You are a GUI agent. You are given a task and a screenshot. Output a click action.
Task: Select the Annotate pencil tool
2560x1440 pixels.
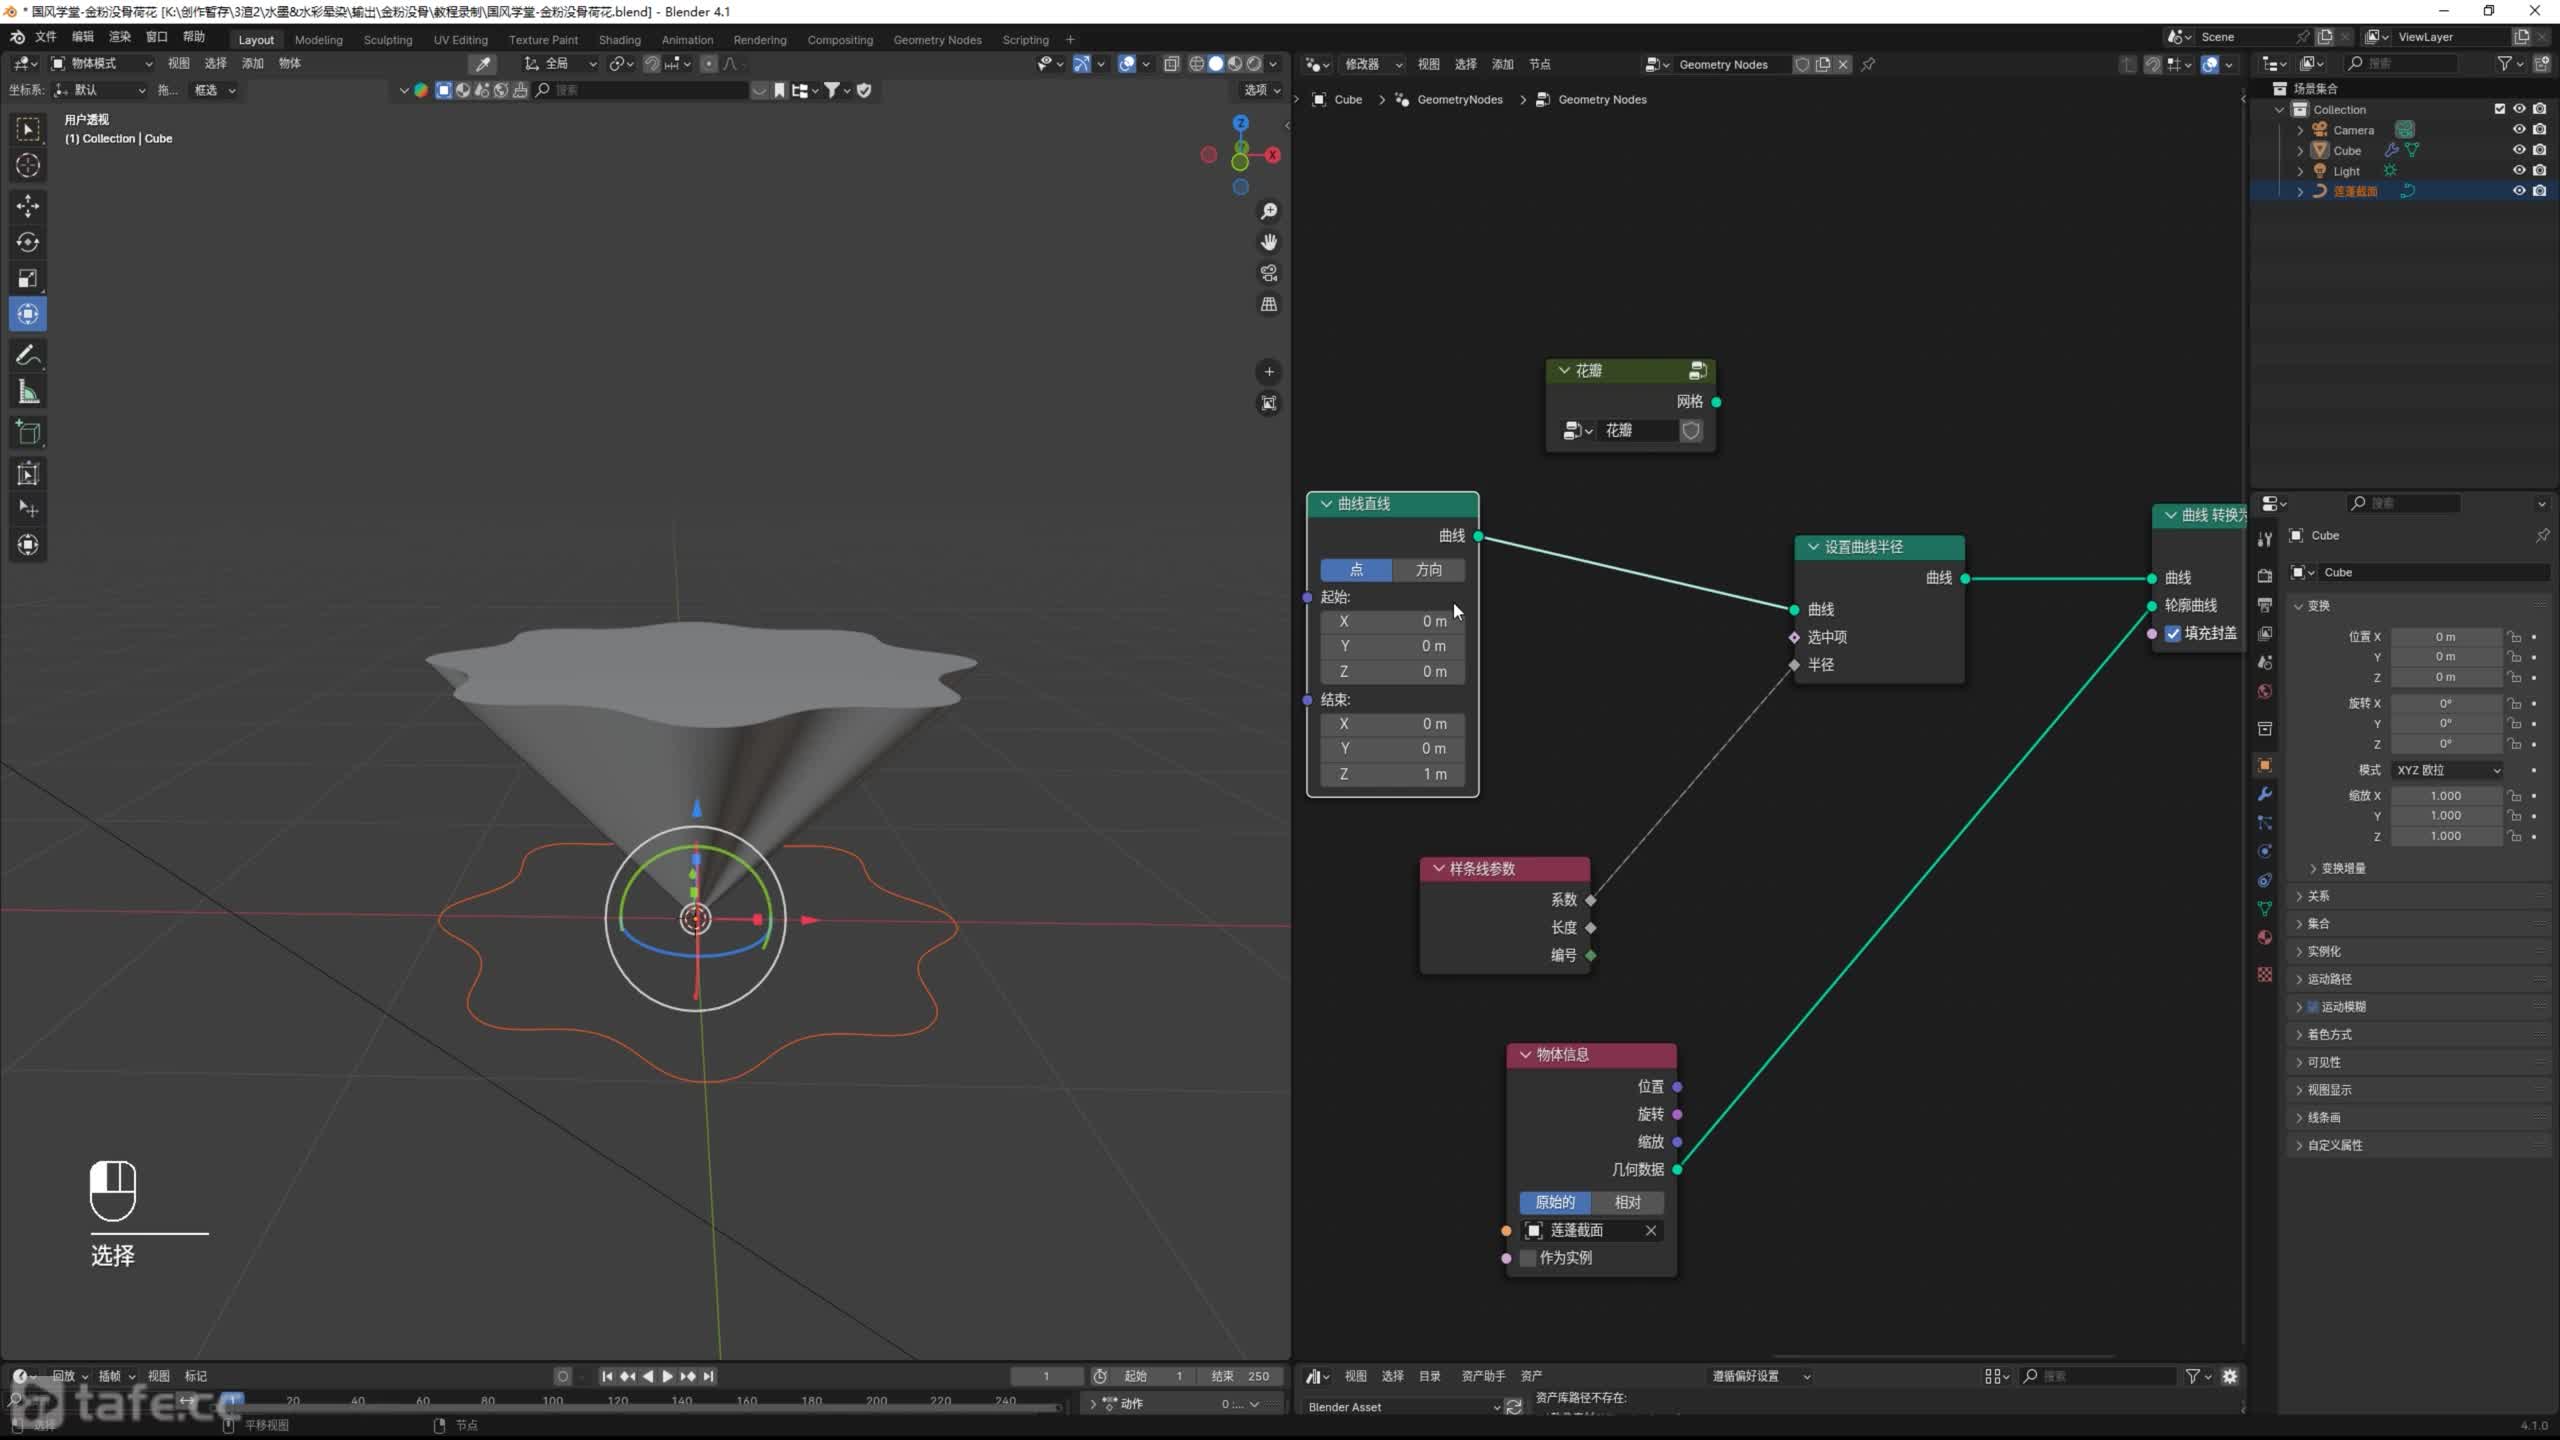pos(28,355)
